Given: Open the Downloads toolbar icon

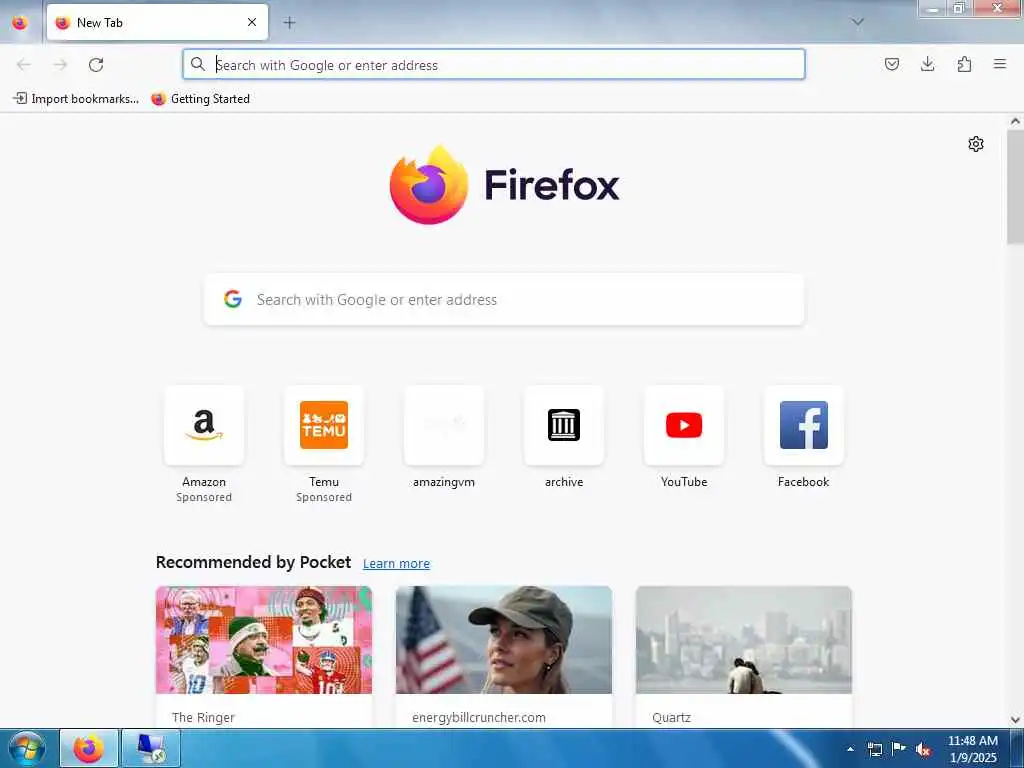Looking at the screenshot, I should click(927, 64).
